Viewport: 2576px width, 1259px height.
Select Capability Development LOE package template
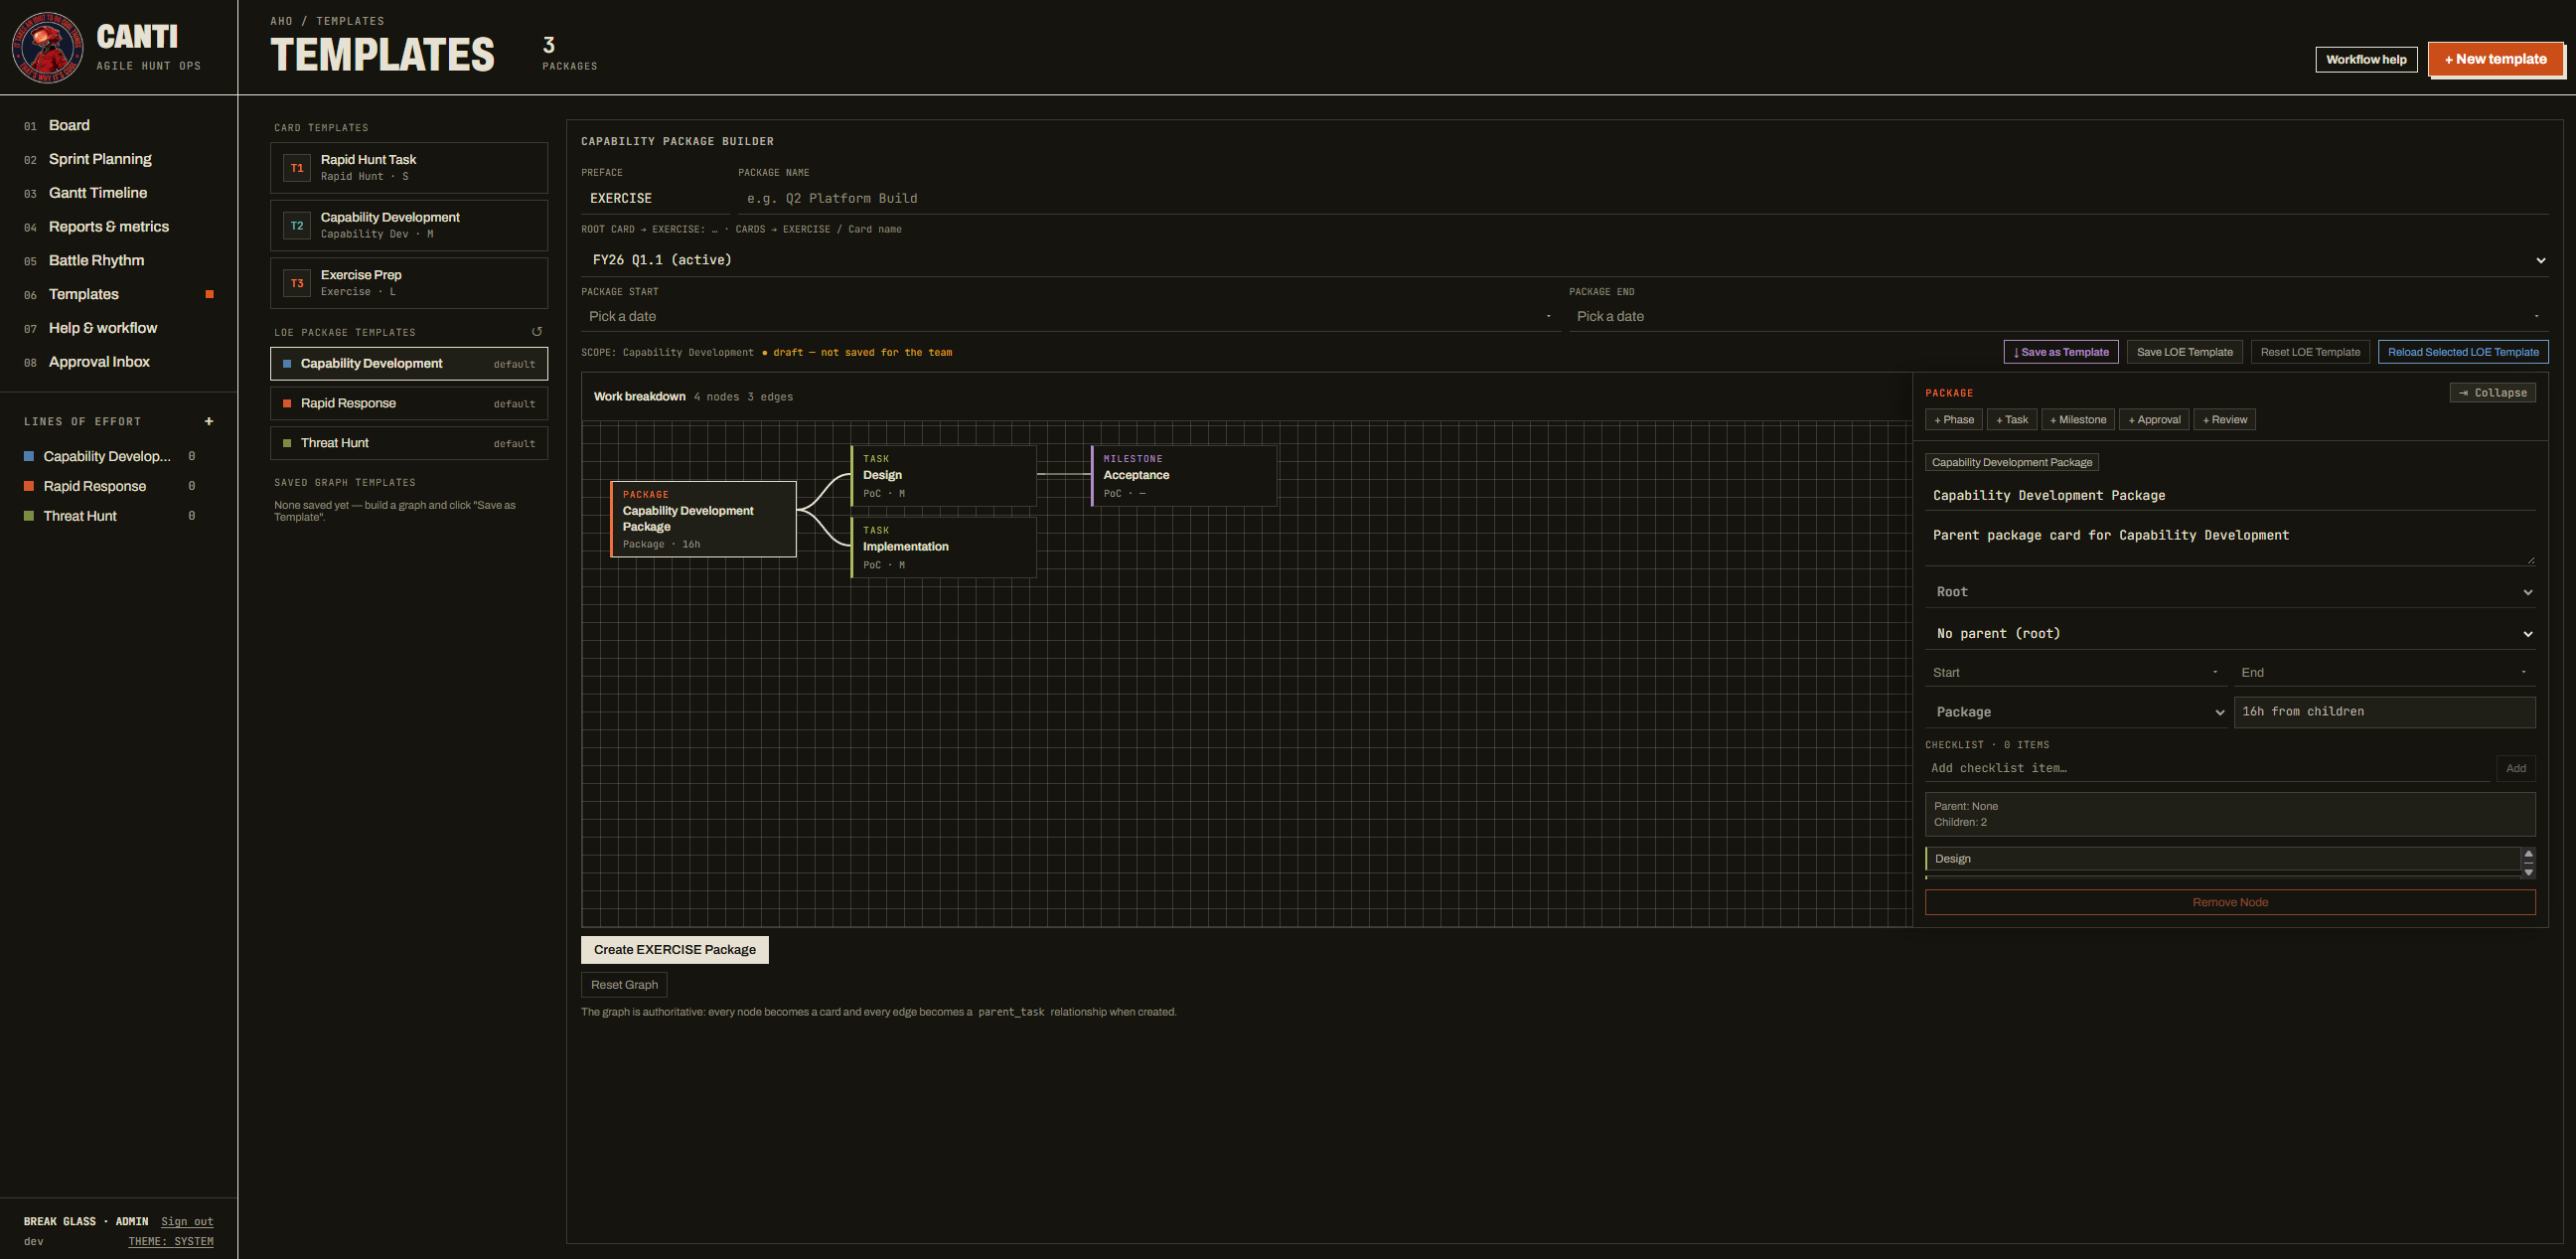pos(409,364)
